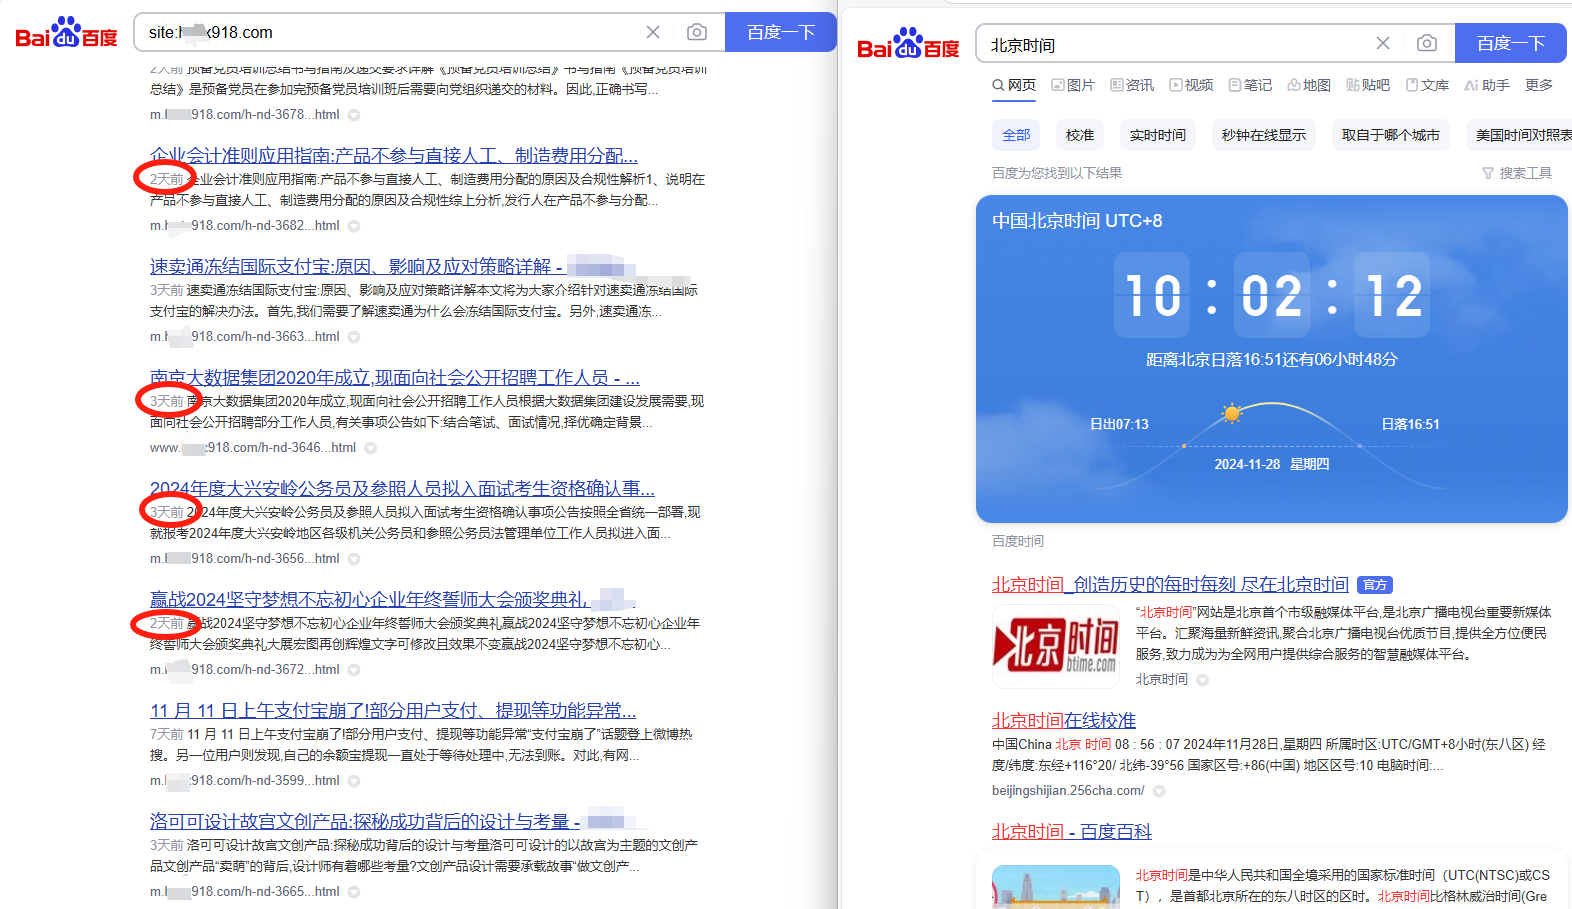The width and height of the screenshot is (1572, 909).
Task: Click the sun icon on sunrise arc
Action: [1232, 413]
